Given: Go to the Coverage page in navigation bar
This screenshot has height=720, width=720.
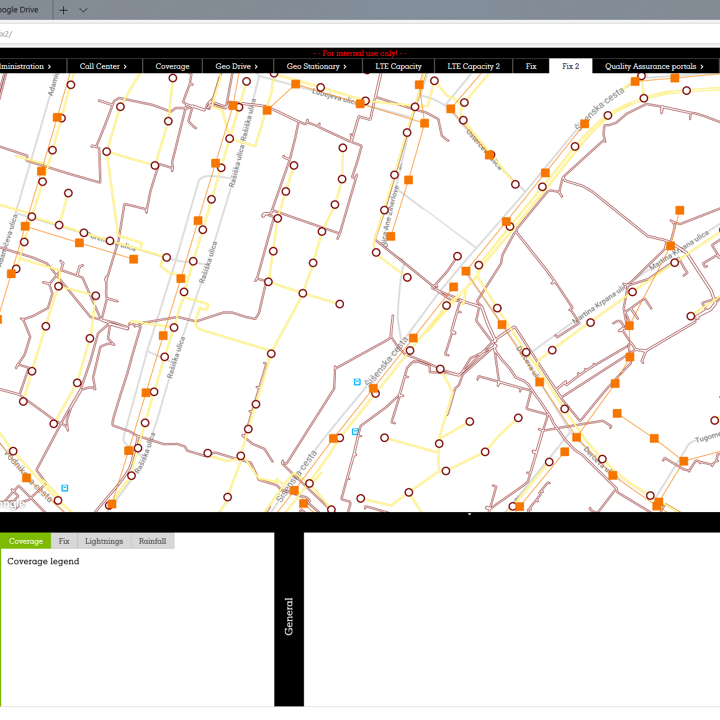Looking at the screenshot, I should (x=172, y=66).
